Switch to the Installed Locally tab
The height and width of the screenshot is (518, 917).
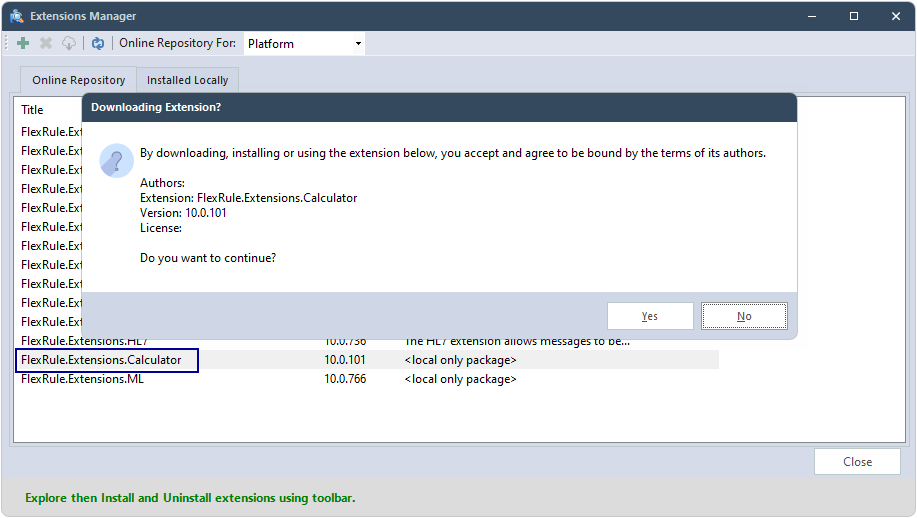(x=187, y=80)
